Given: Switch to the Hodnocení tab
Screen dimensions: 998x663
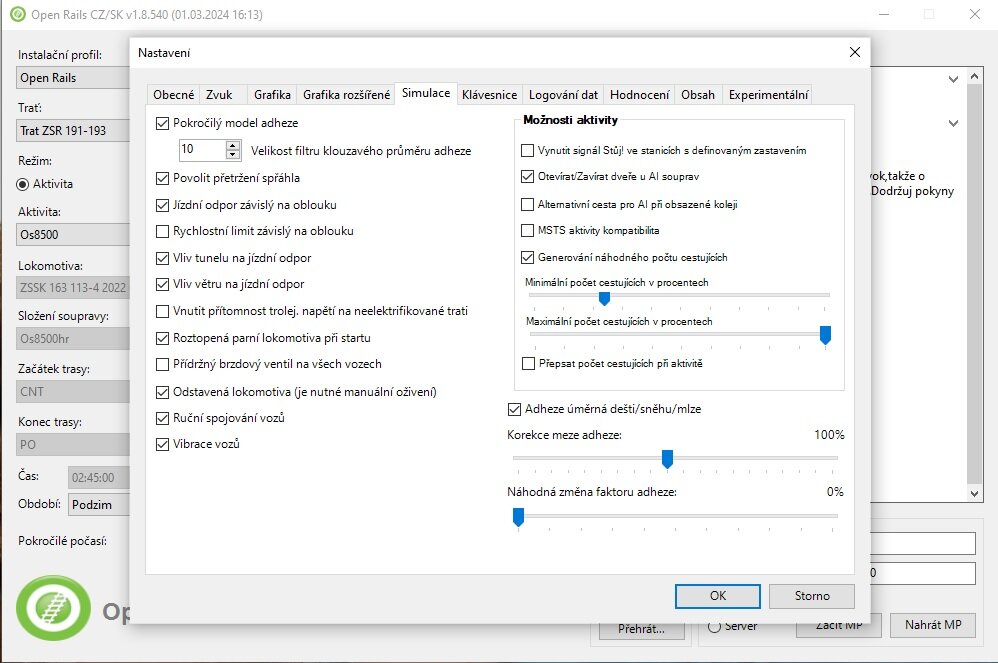Looking at the screenshot, I should 639,95.
